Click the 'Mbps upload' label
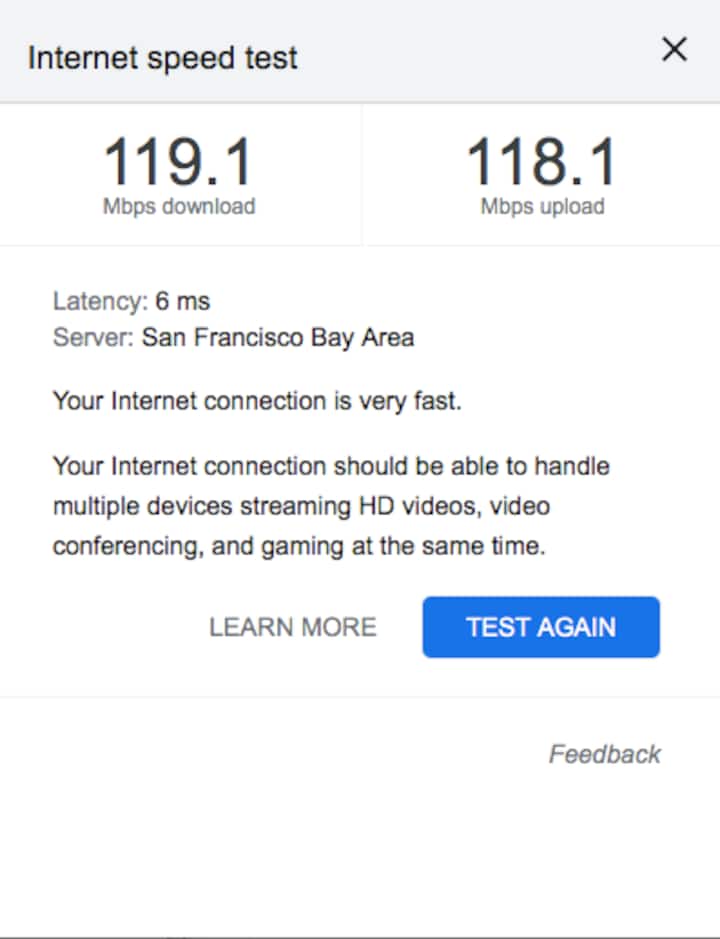The image size is (720, 939). pyautogui.click(x=542, y=207)
